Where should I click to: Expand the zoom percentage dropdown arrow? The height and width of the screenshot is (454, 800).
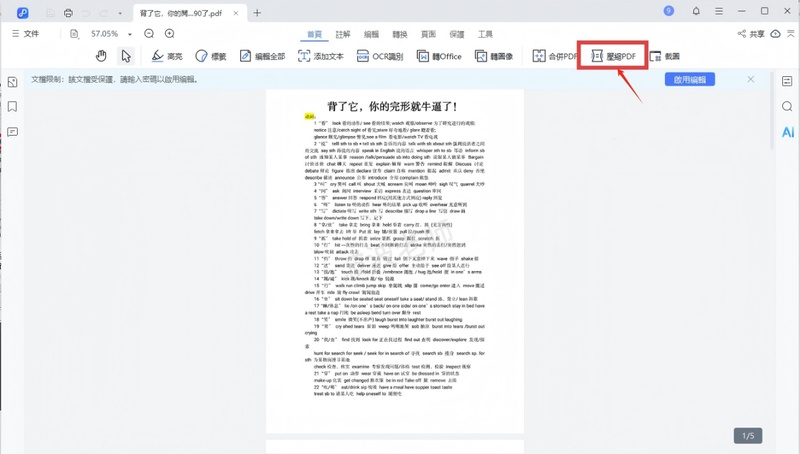pyautogui.click(x=130, y=34)
